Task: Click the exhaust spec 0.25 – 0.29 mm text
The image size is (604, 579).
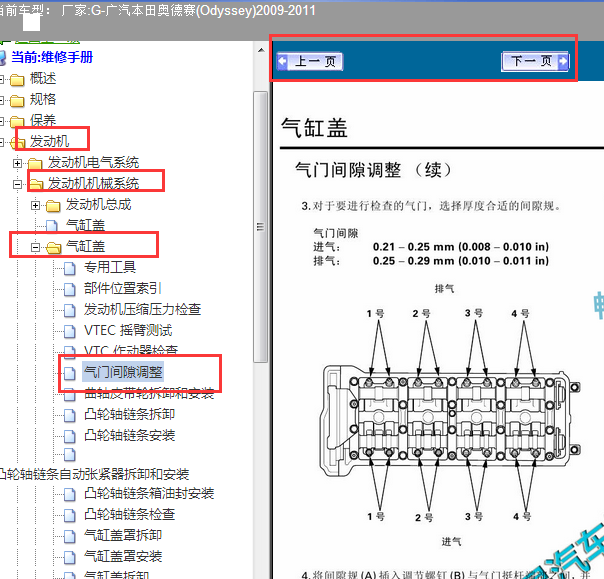Action: pos(461,261)
